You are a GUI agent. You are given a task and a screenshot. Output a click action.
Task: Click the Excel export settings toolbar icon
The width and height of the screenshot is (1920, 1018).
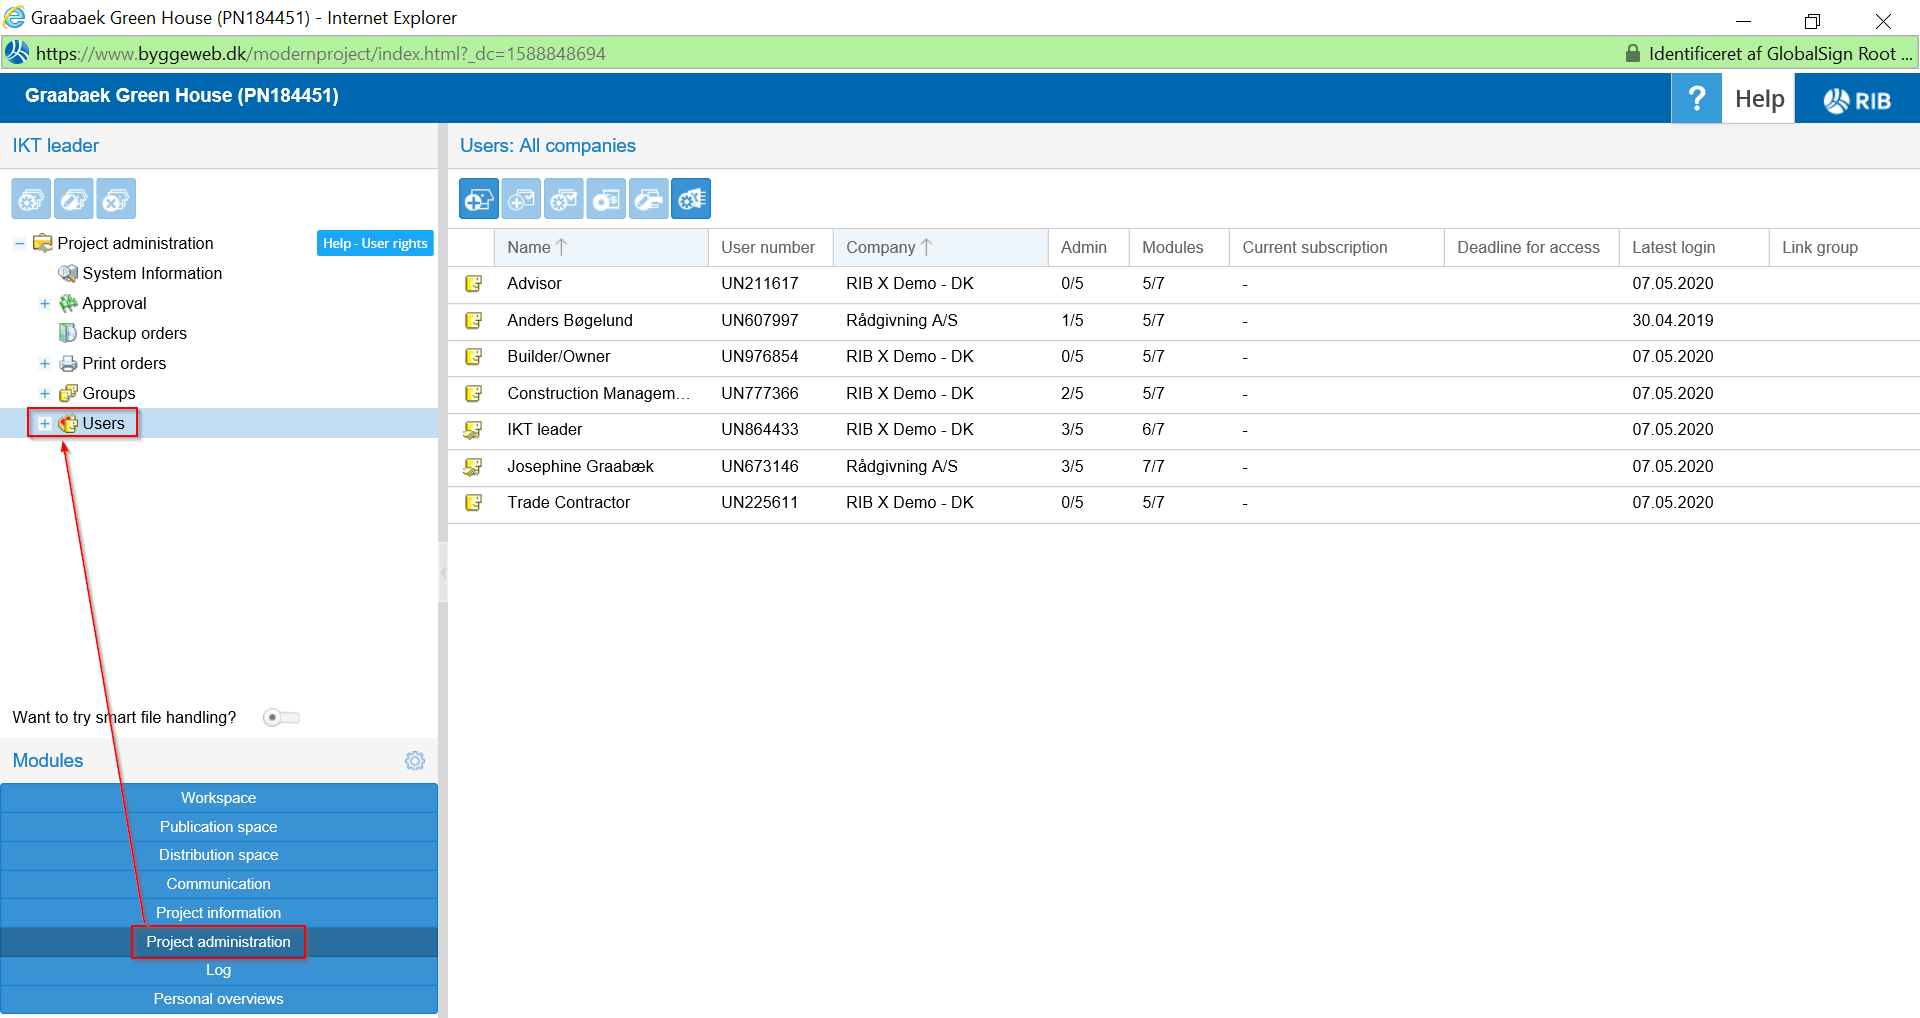[691, 199]
